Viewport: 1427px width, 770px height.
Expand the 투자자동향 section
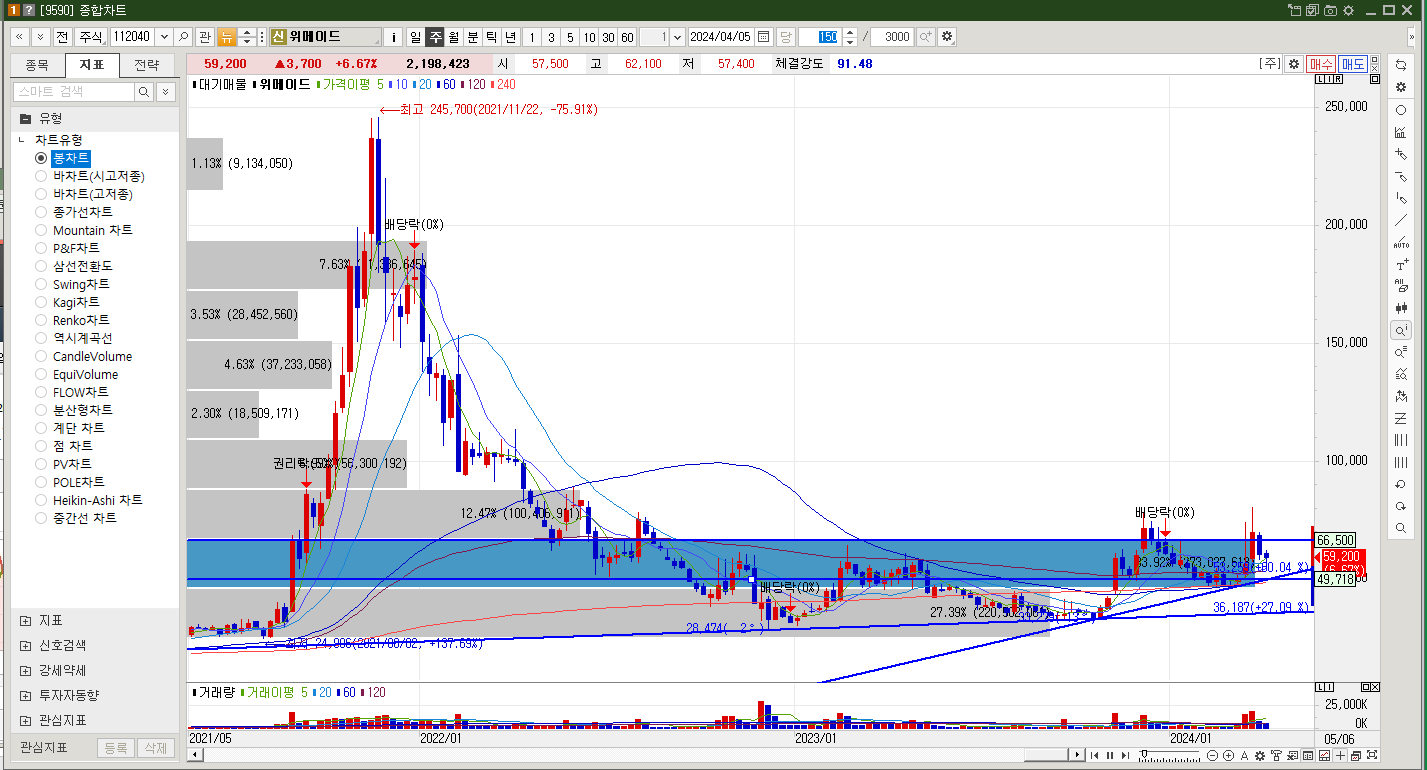pyautogui.click(x=25, y=695)
